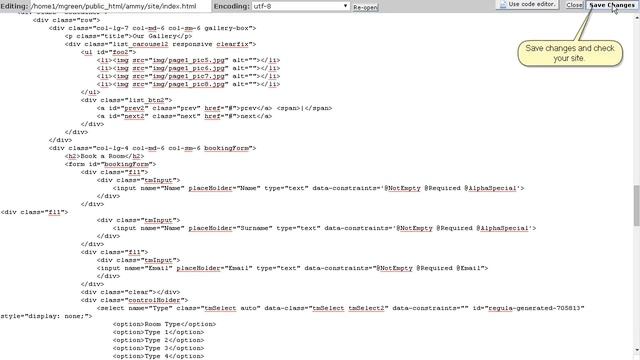Click the ul id="foo2" line
Viewport: 640px width, 360px height.
(x=108, y=52)
